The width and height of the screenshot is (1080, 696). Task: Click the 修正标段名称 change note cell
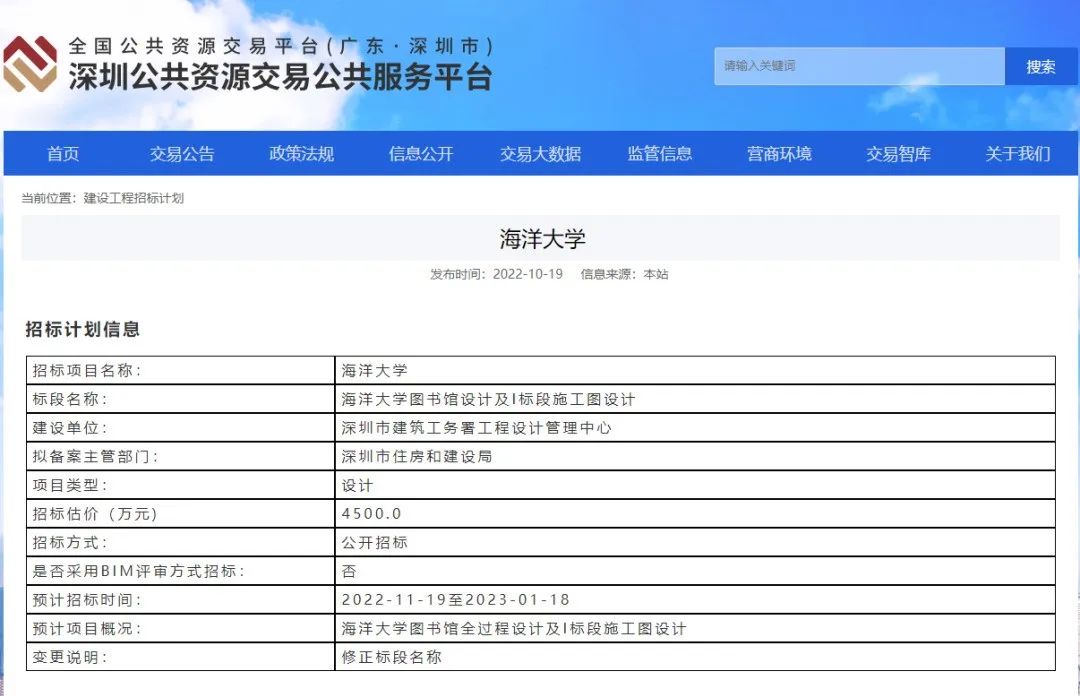coord(391,657)
